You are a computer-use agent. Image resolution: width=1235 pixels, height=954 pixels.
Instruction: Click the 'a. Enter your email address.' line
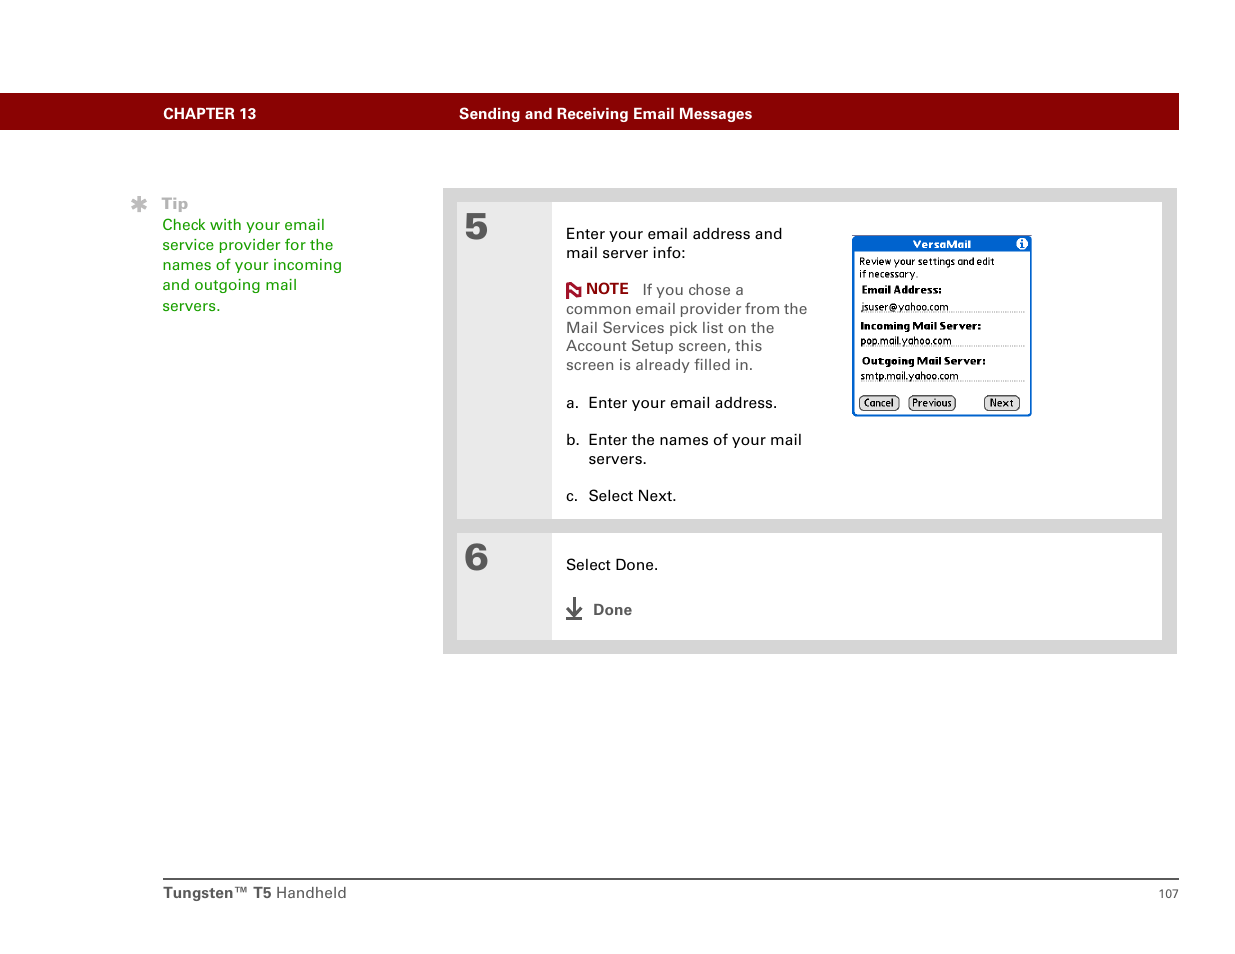tap(671, 403)
